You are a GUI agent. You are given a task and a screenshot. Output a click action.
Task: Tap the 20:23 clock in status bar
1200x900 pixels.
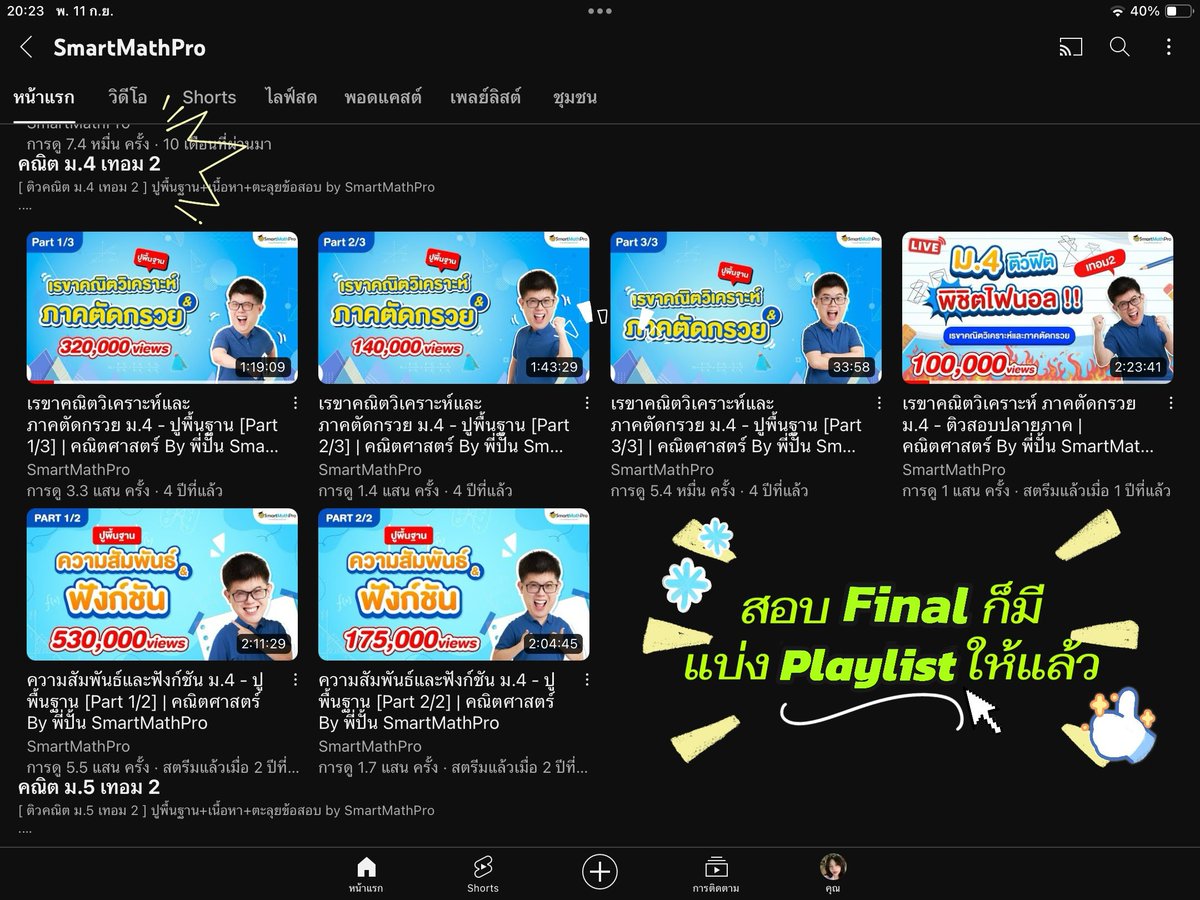24,11
